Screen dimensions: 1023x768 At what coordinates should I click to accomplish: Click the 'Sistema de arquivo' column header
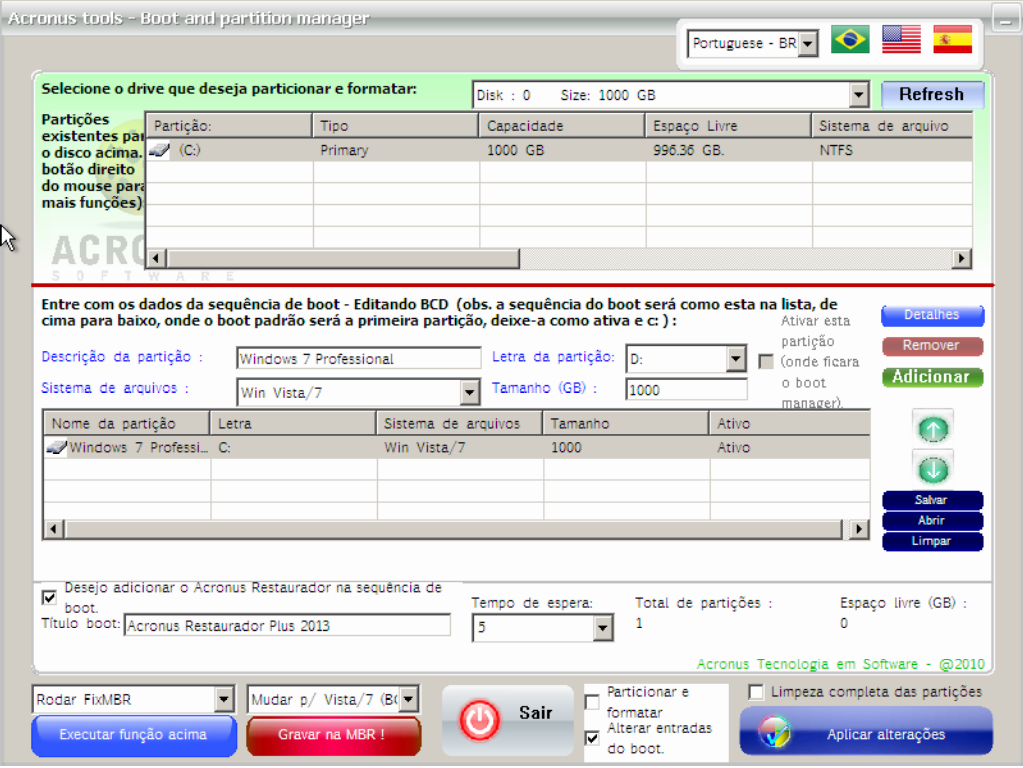(x=893, y=126)
